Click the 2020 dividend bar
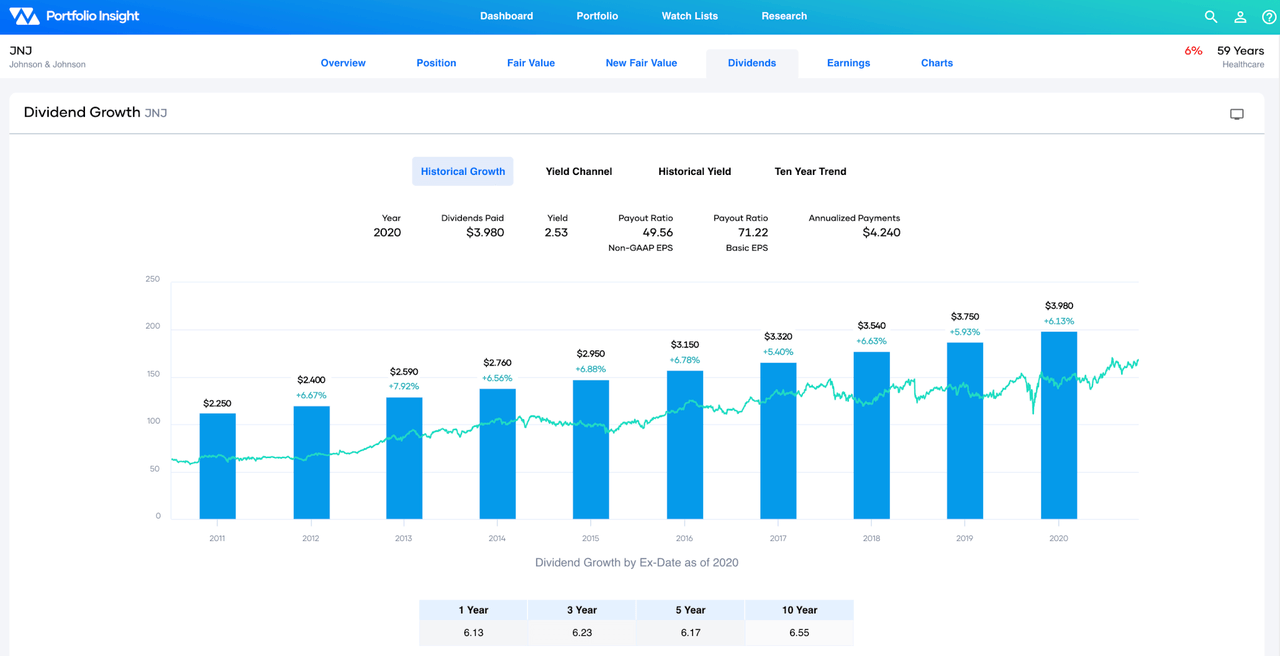1280x656 pixels. click(x=1058, y=425)
